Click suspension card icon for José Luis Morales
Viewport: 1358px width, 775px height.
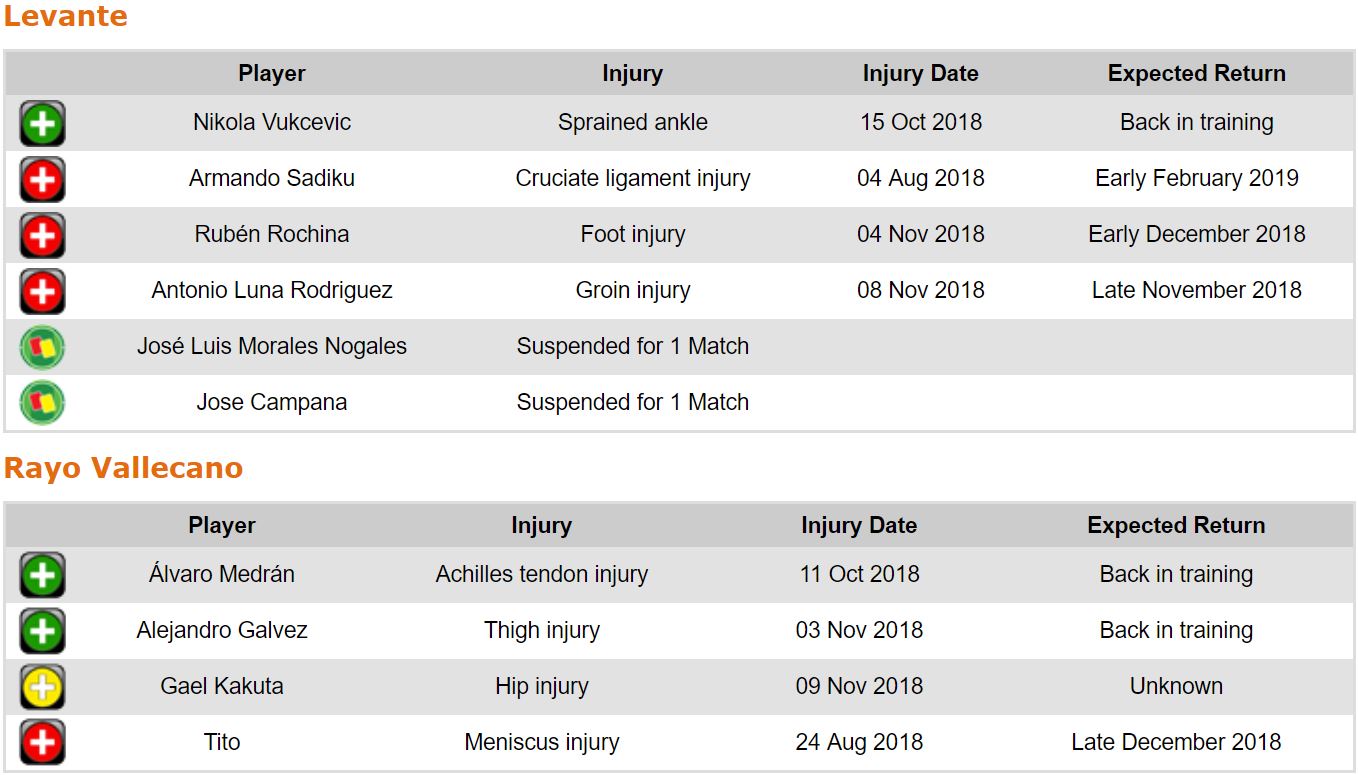42,348
